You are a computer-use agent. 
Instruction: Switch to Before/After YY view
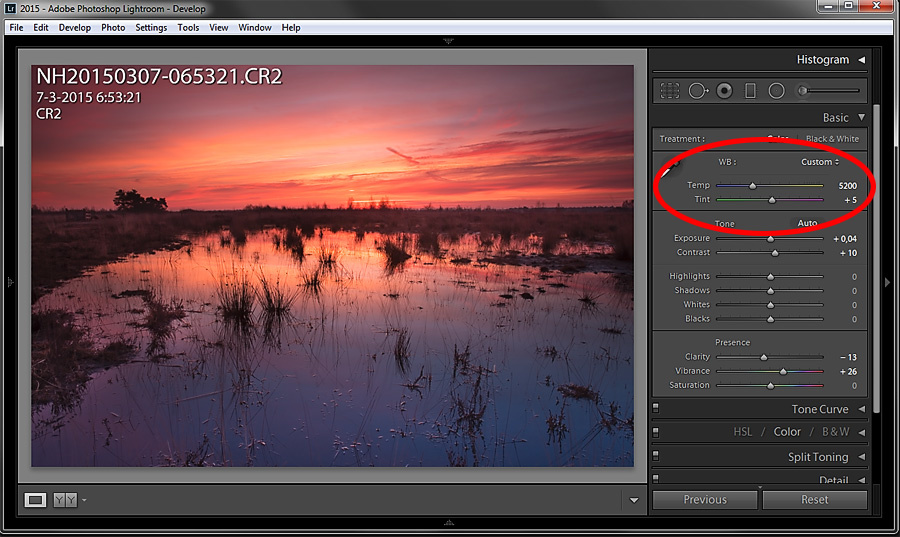pyautogui.click(x=65, y=500)
